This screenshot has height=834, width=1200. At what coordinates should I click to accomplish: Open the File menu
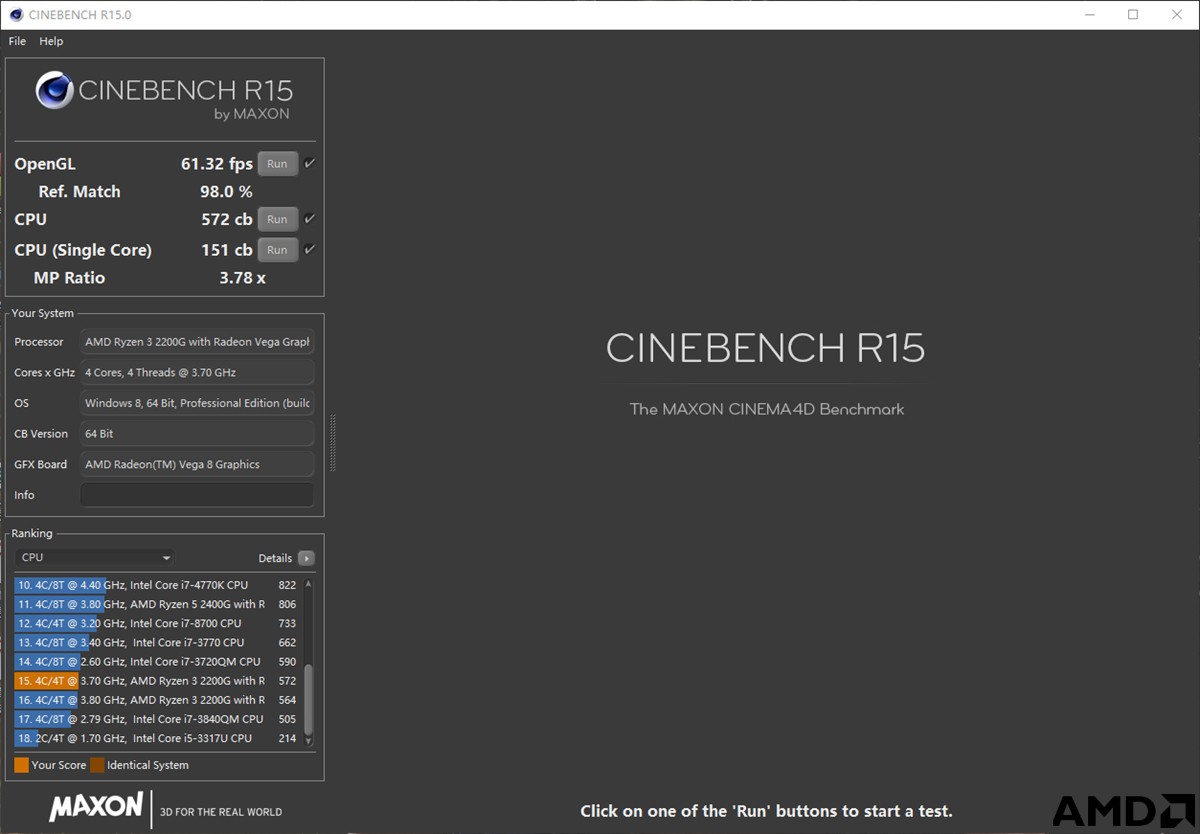(17, 41)
